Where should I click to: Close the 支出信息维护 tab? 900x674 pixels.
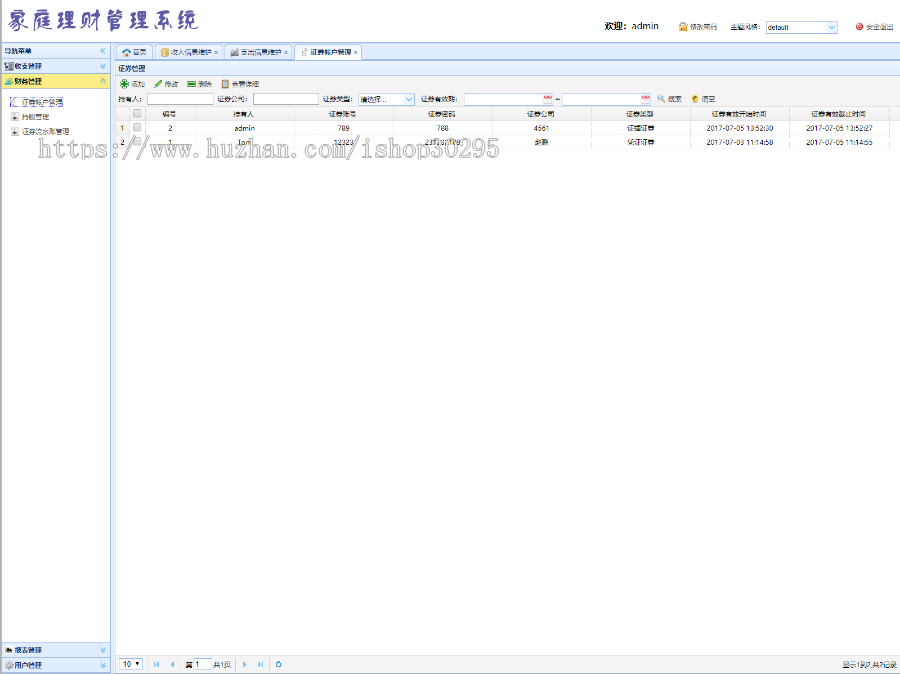(x=286, y=52)
